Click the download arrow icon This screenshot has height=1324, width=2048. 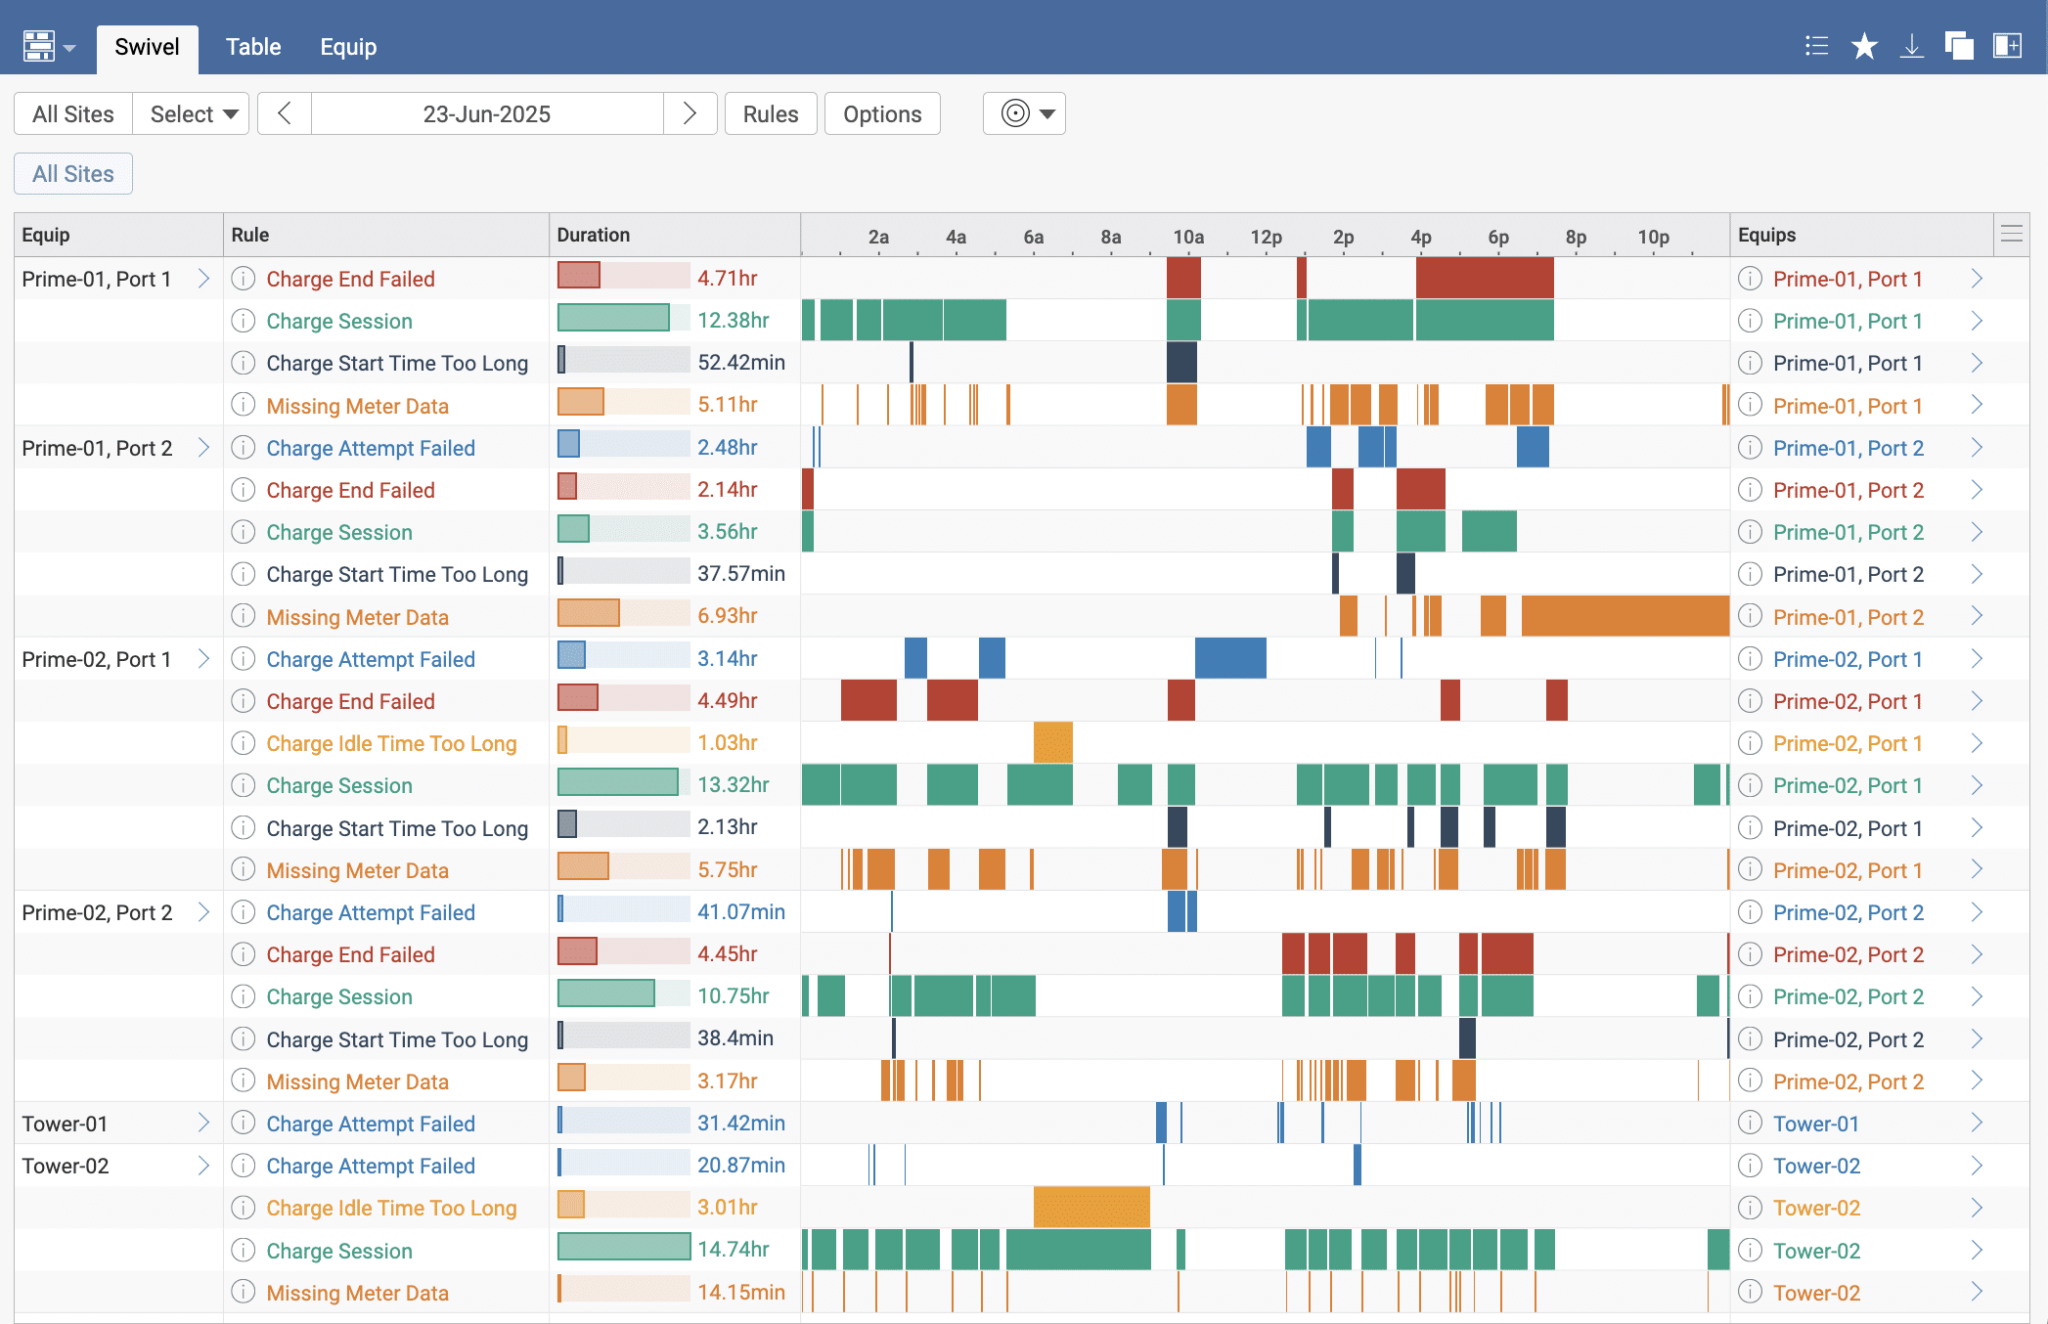point(1911,46)
